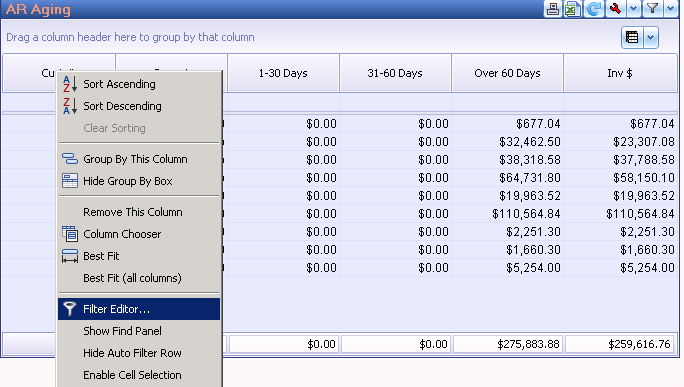
Task: Expand the dropdown arrow next to the funnel icon
Action: pos(670,9)
